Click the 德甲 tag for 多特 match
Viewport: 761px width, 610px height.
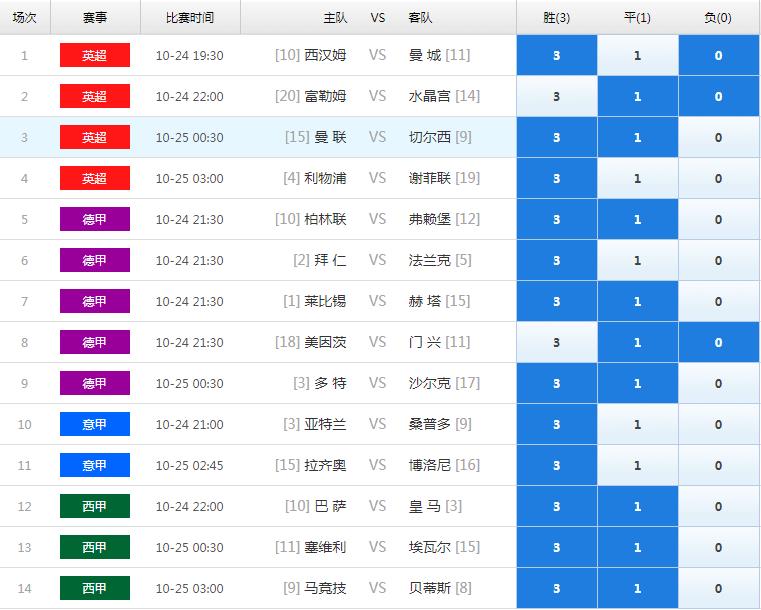(95, 383)
